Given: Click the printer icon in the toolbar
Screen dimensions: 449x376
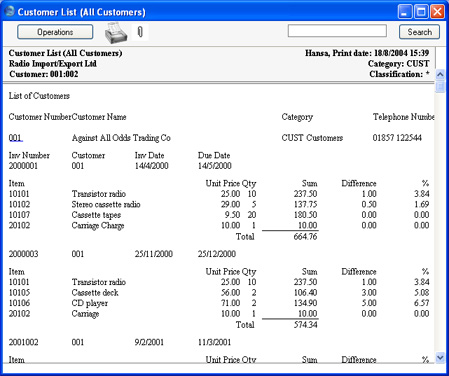Looking at the screenshot, I should pyautogui.click(x=116, y=33).
